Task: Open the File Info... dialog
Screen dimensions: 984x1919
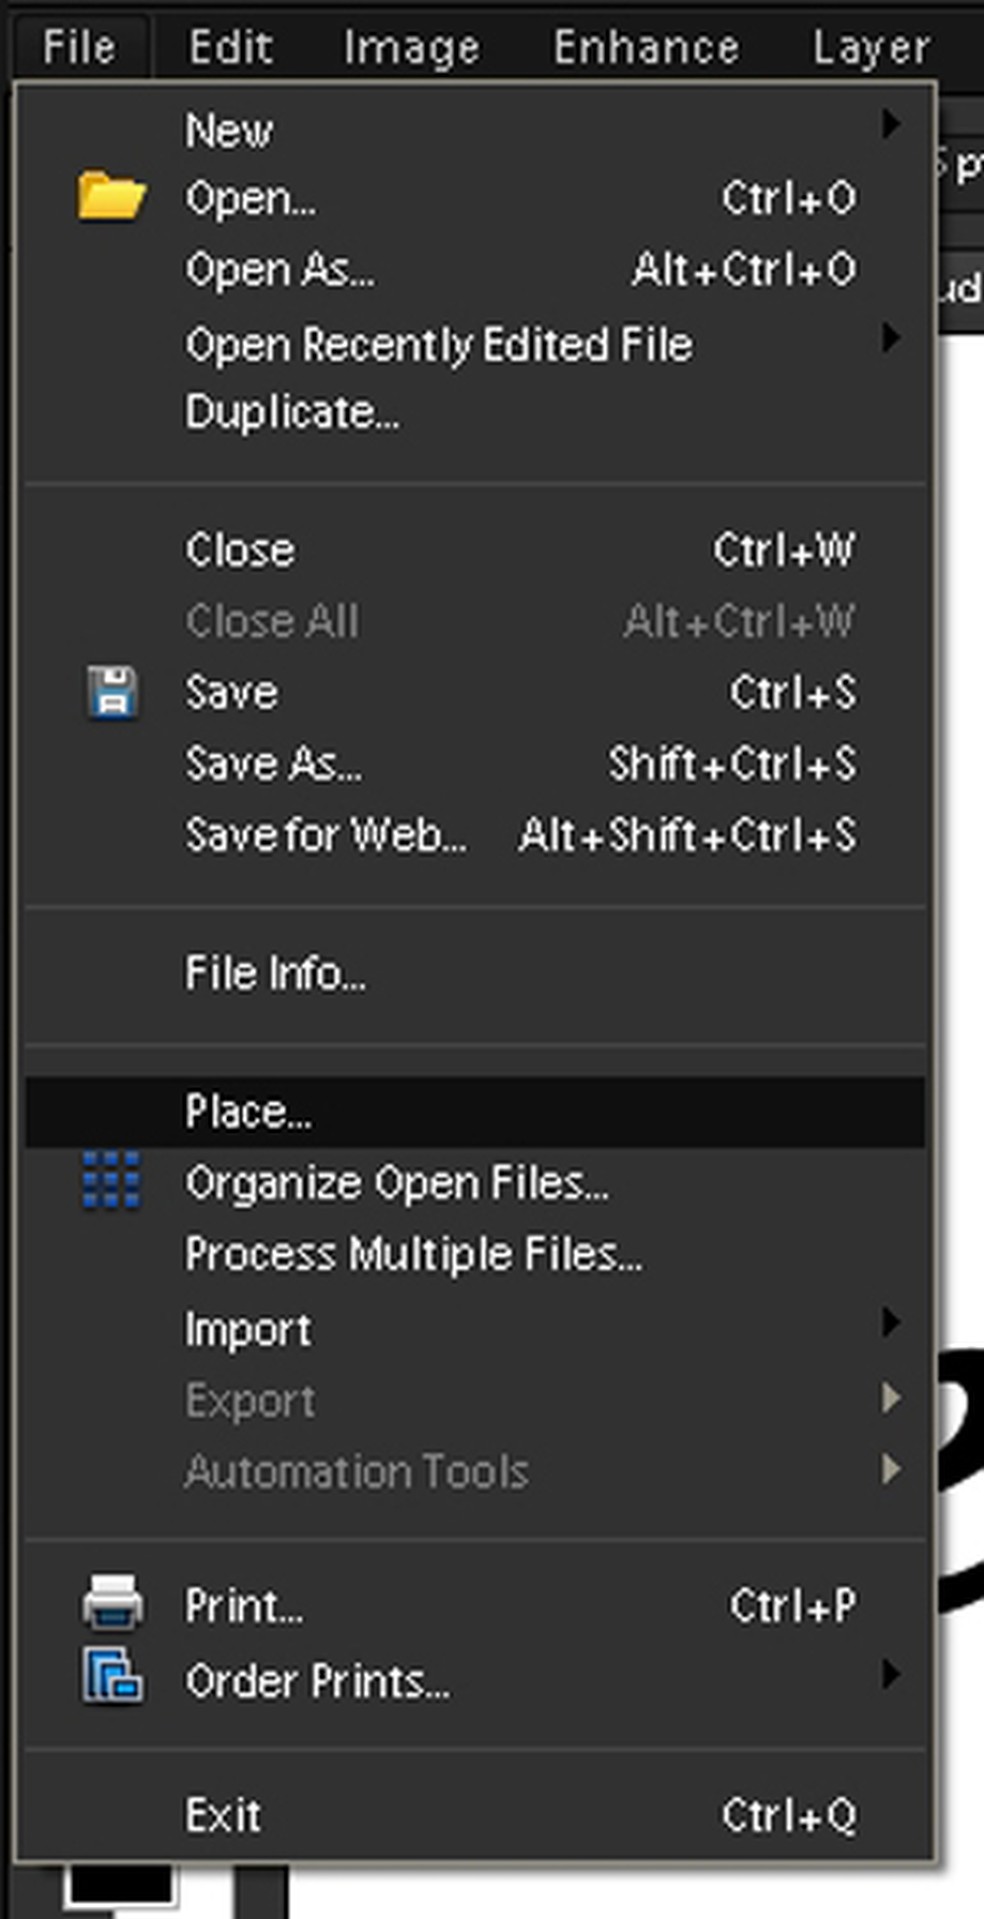Action: coord(274,974)
